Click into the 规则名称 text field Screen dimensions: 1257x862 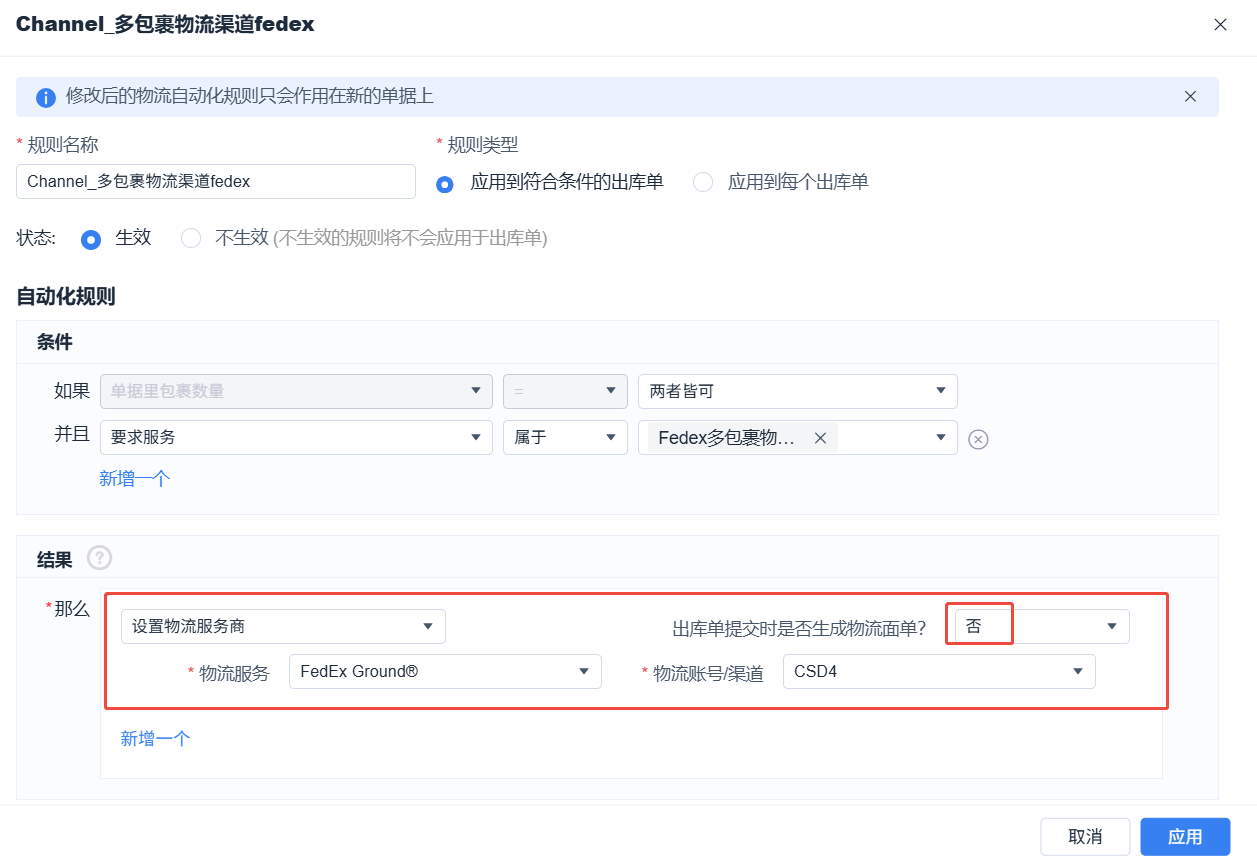tap(215, 182)
